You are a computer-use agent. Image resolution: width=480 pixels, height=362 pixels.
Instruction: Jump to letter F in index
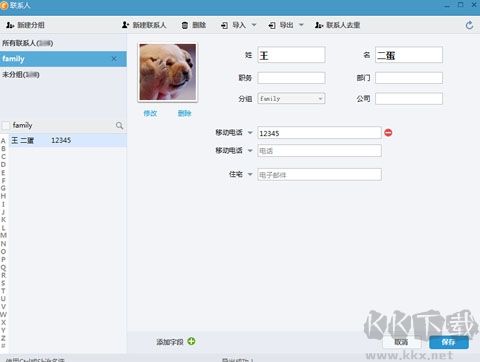(3, 180)
